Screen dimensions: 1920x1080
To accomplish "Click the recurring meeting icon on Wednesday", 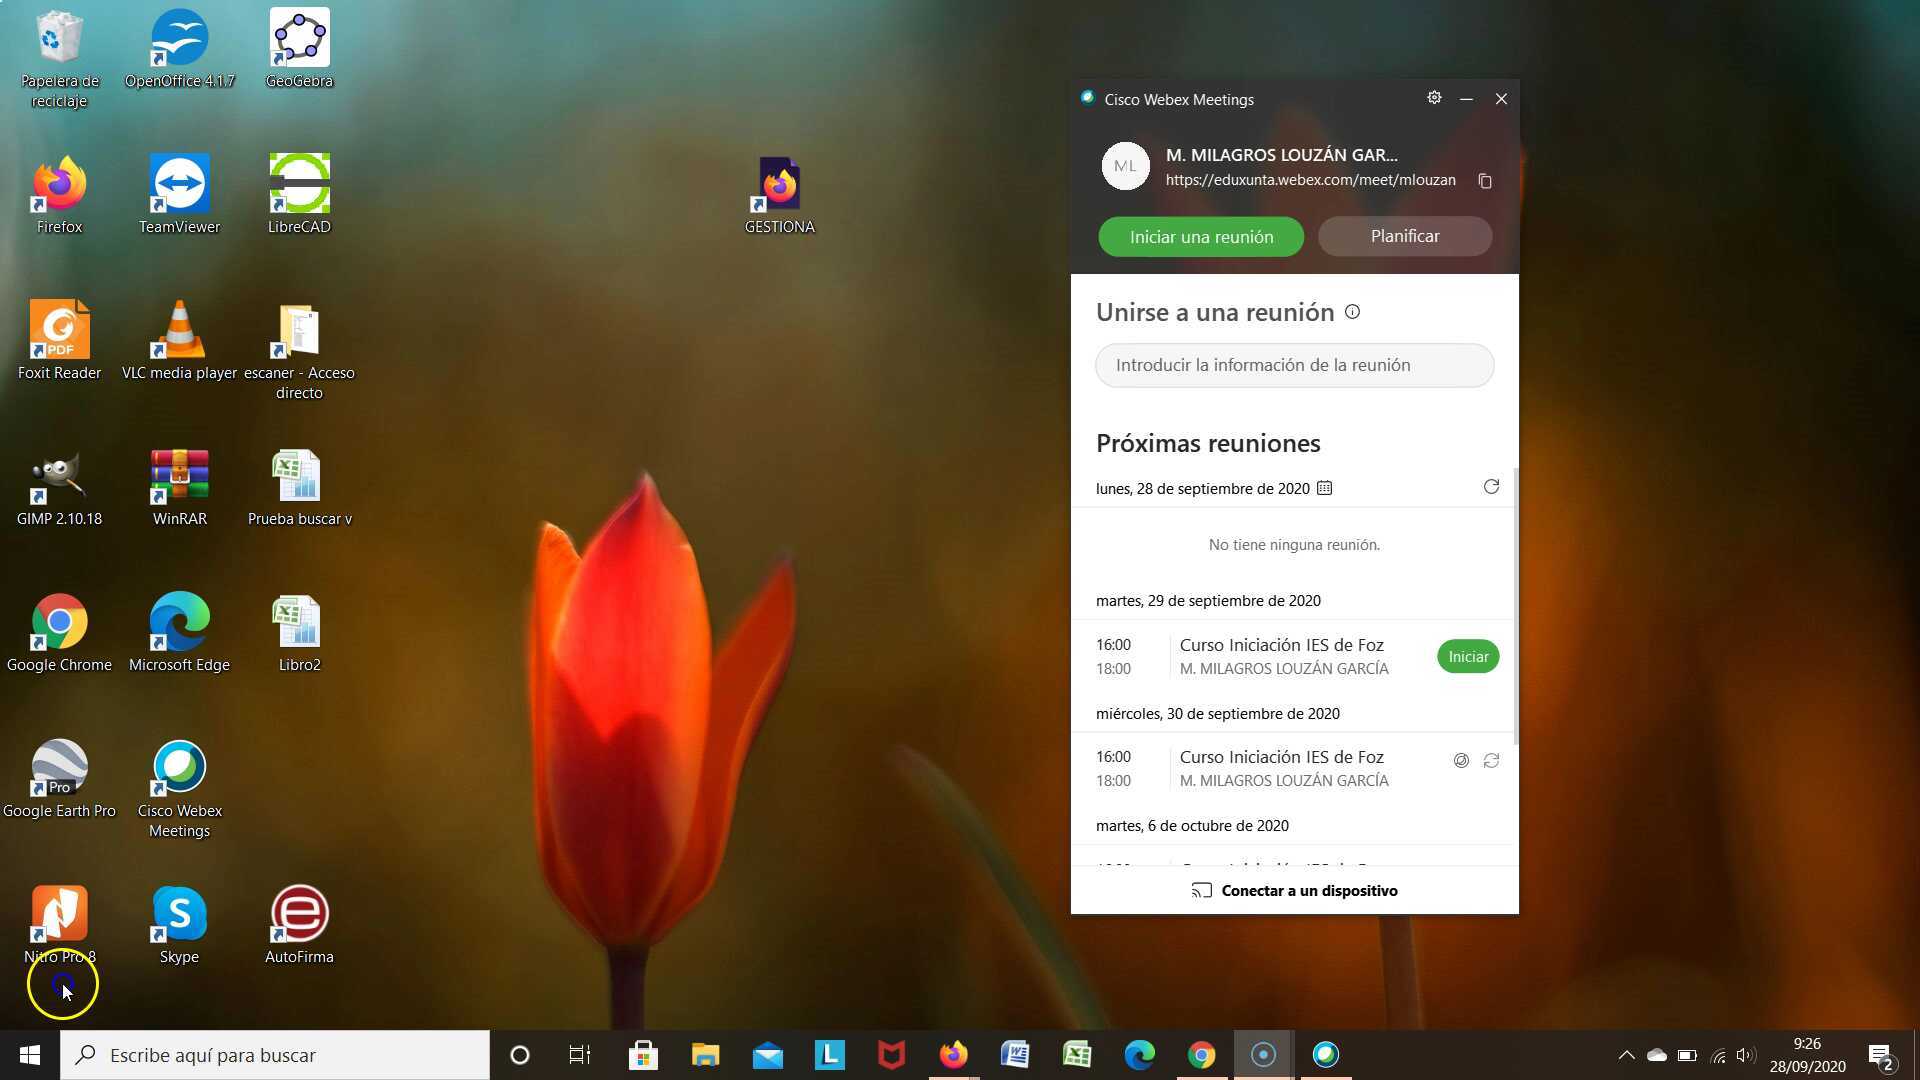I will point(1491,761).
